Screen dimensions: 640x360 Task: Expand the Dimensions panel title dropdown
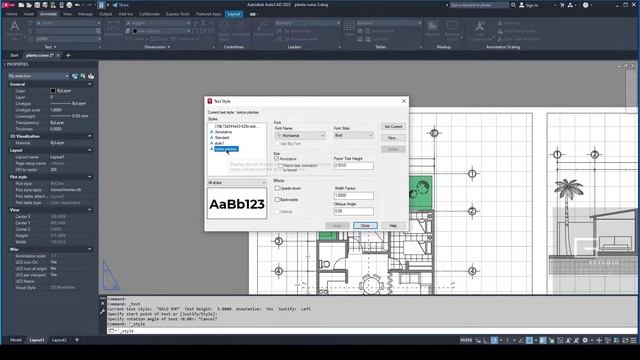pyautogui.click(x=157, y=47)
